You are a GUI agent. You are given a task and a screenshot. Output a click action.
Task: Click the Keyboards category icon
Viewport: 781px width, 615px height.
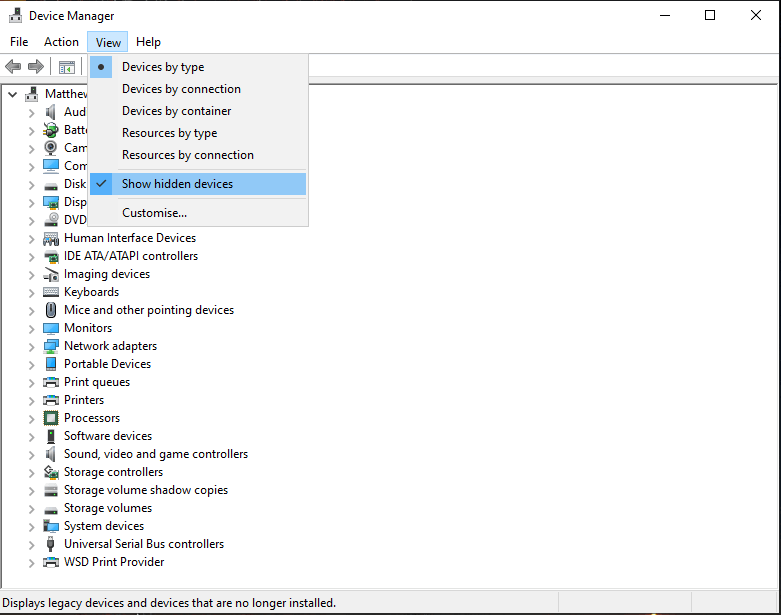51,292
